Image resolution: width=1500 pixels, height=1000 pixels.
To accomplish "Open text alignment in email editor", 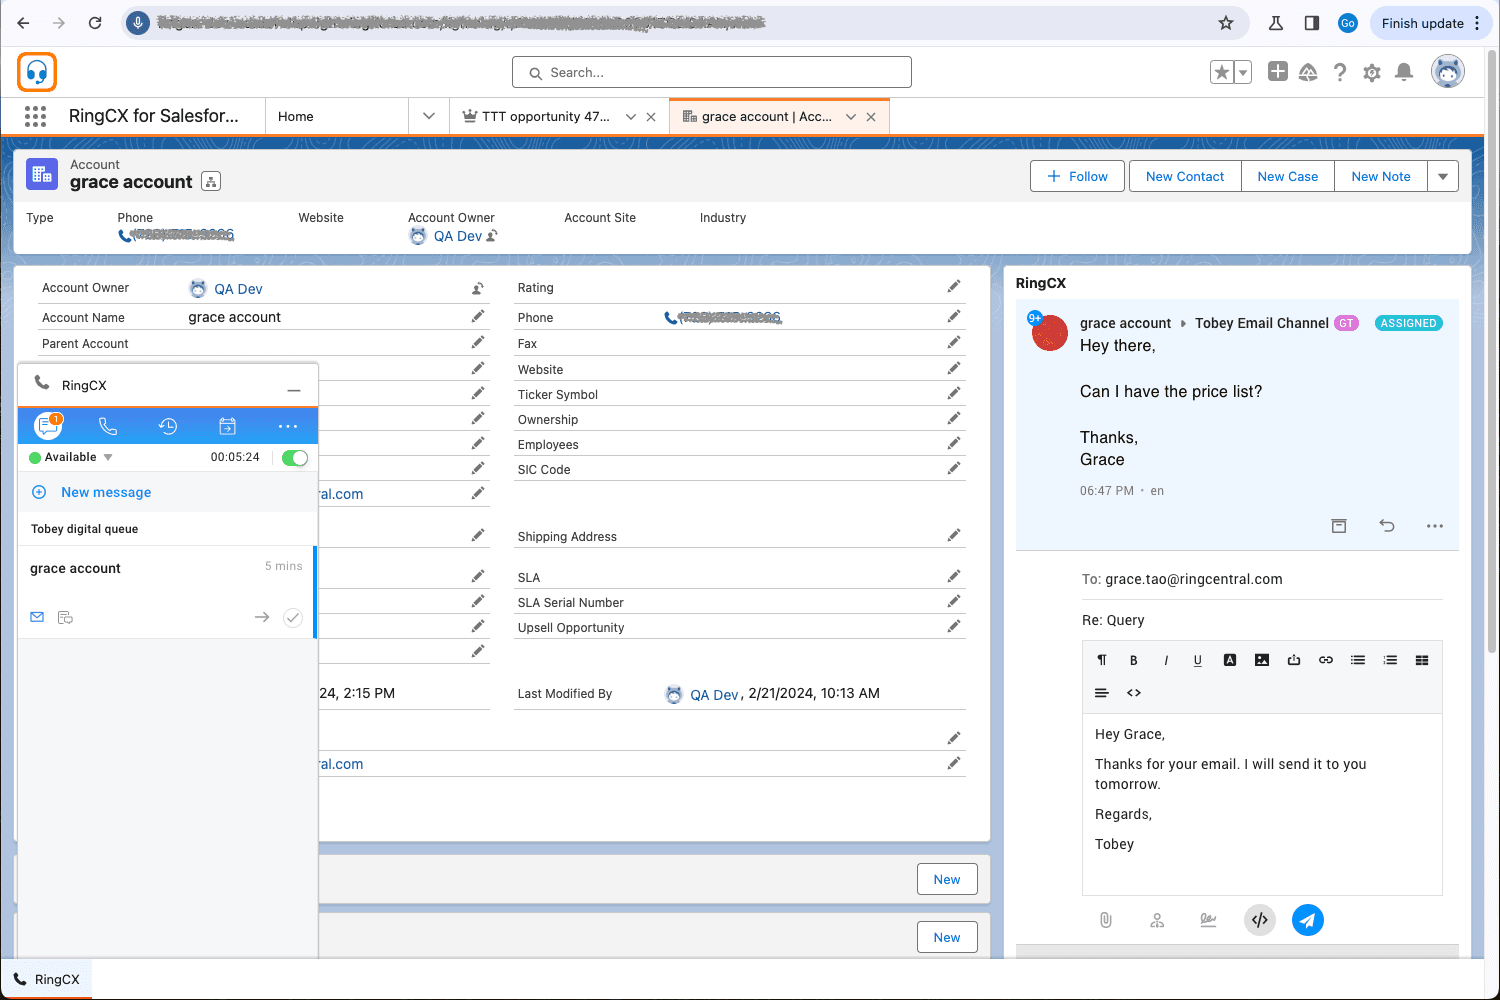I will point(1102,692).
